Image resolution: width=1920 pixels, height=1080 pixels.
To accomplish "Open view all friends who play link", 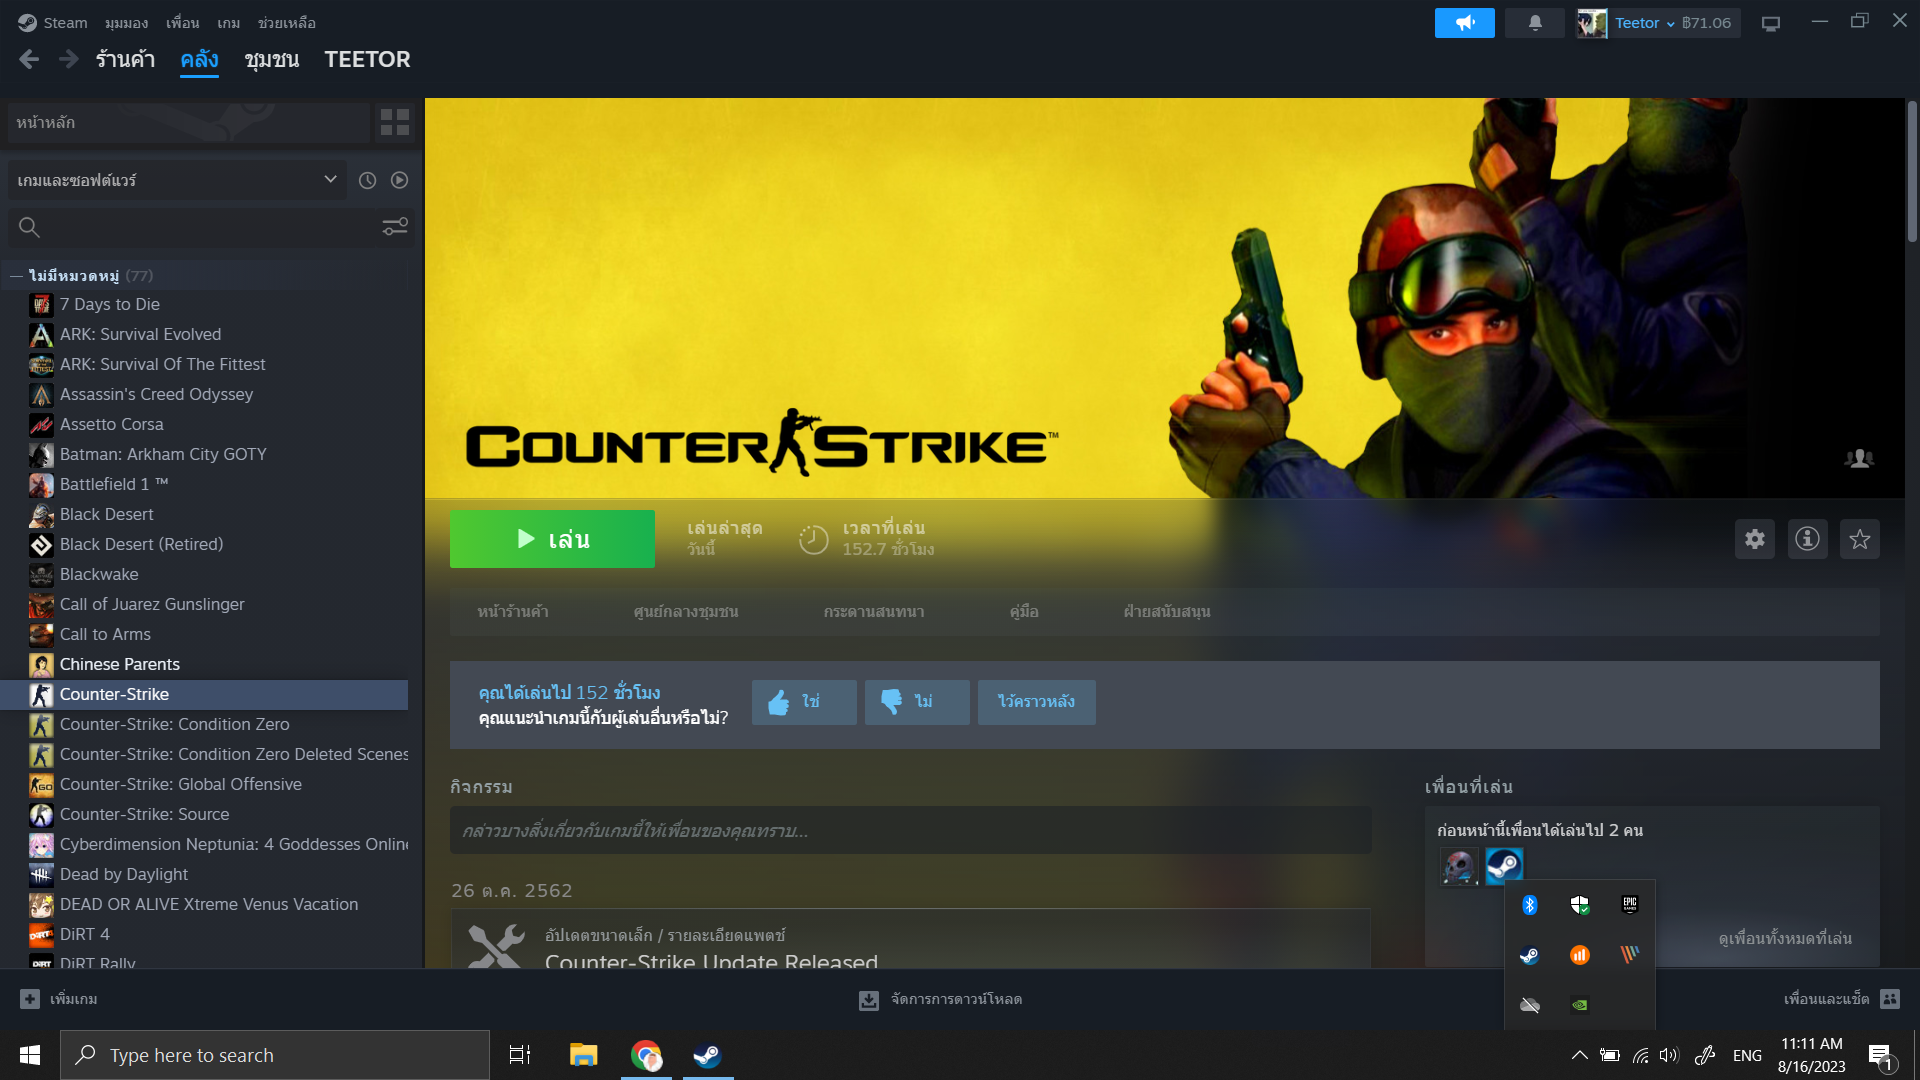I will coord(1784,938).
